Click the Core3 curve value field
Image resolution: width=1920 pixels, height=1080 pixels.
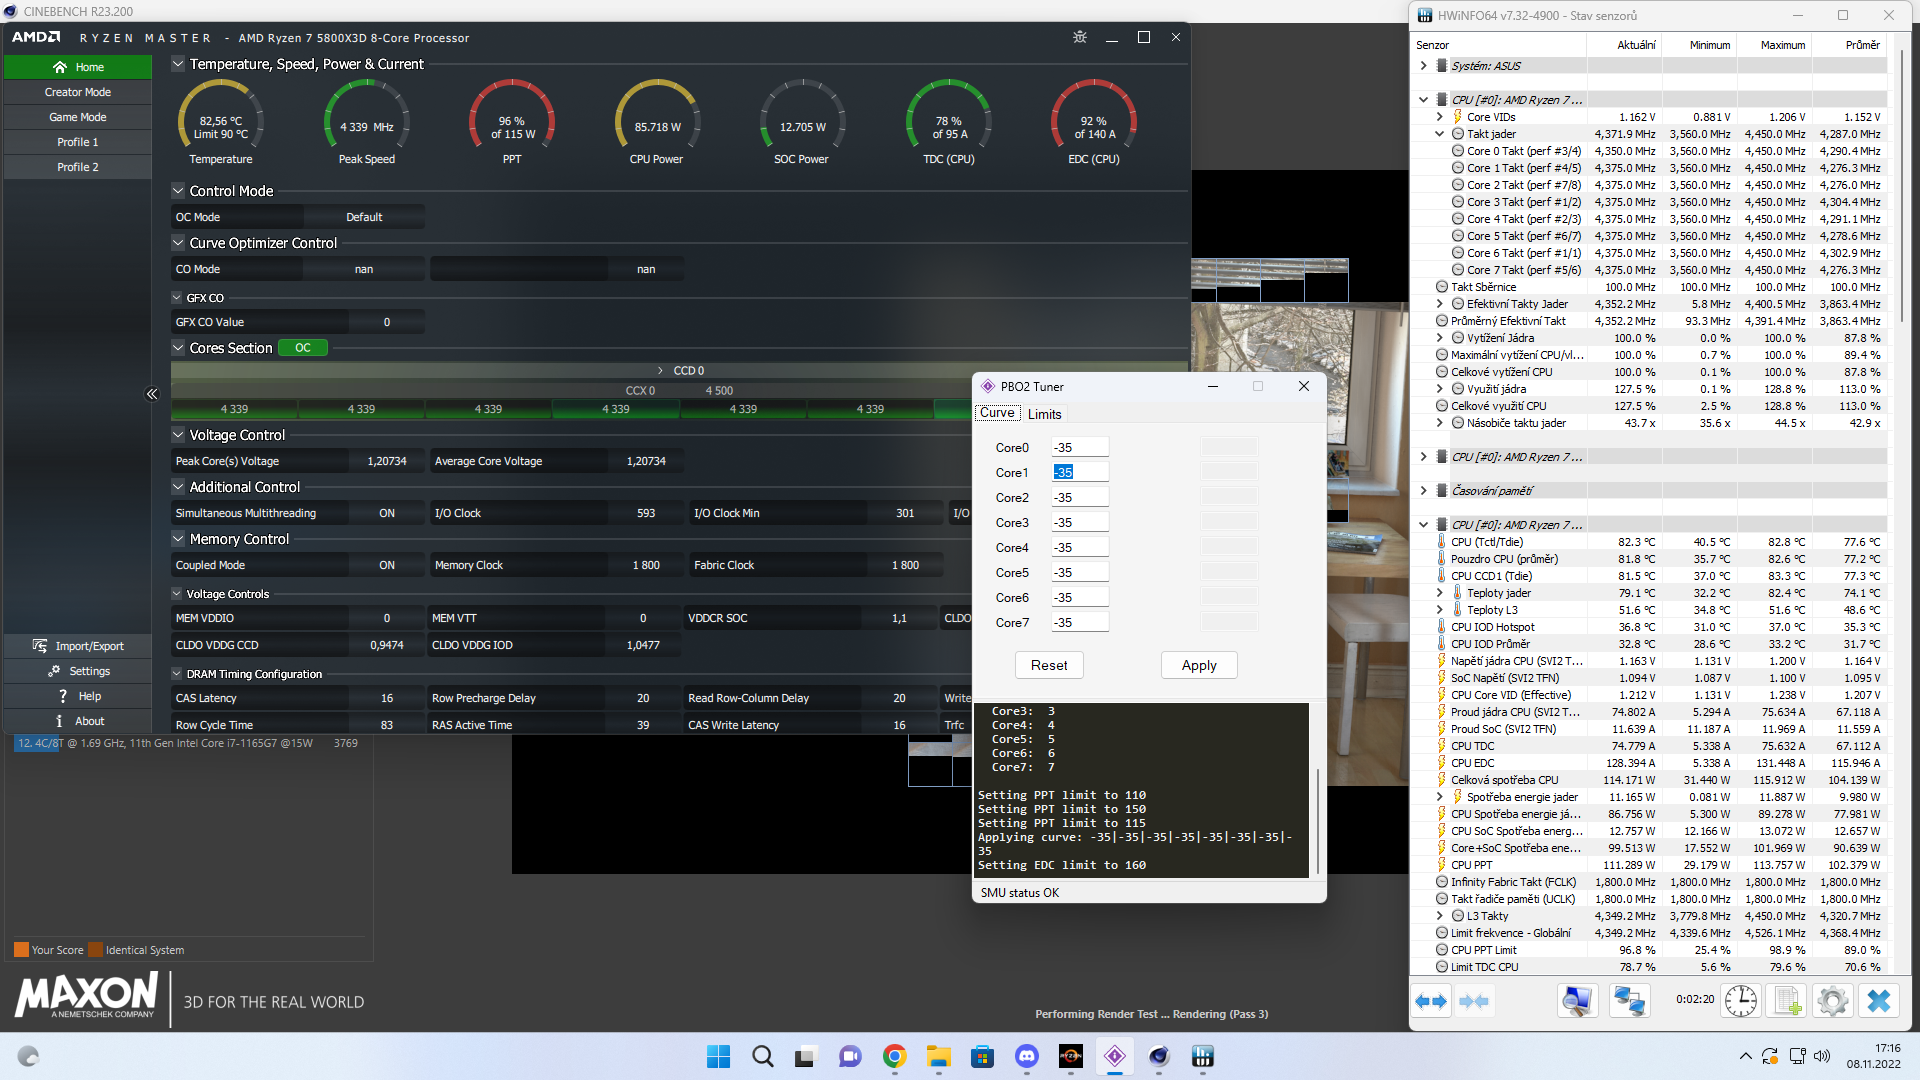(x=1079, y=523)
